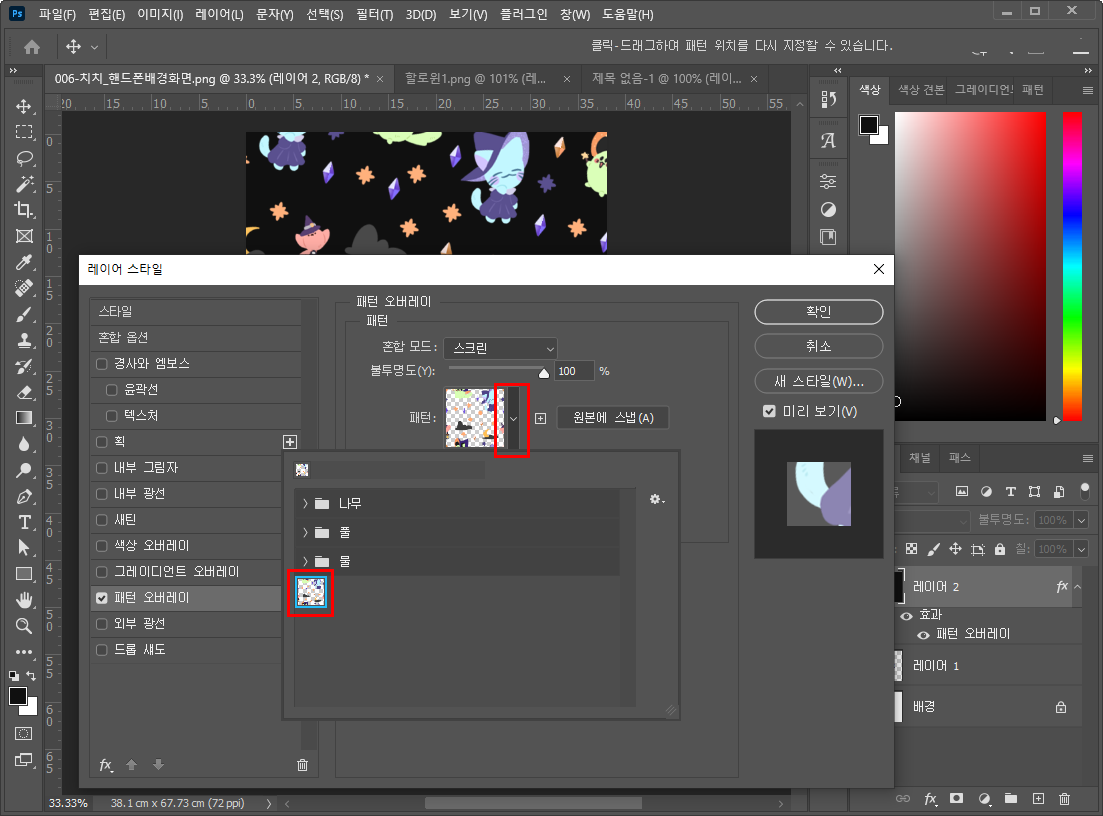Select 혼합 옵션 in styles list
This screenshot has width=1103, height=816.
click(x=196, y=338)
